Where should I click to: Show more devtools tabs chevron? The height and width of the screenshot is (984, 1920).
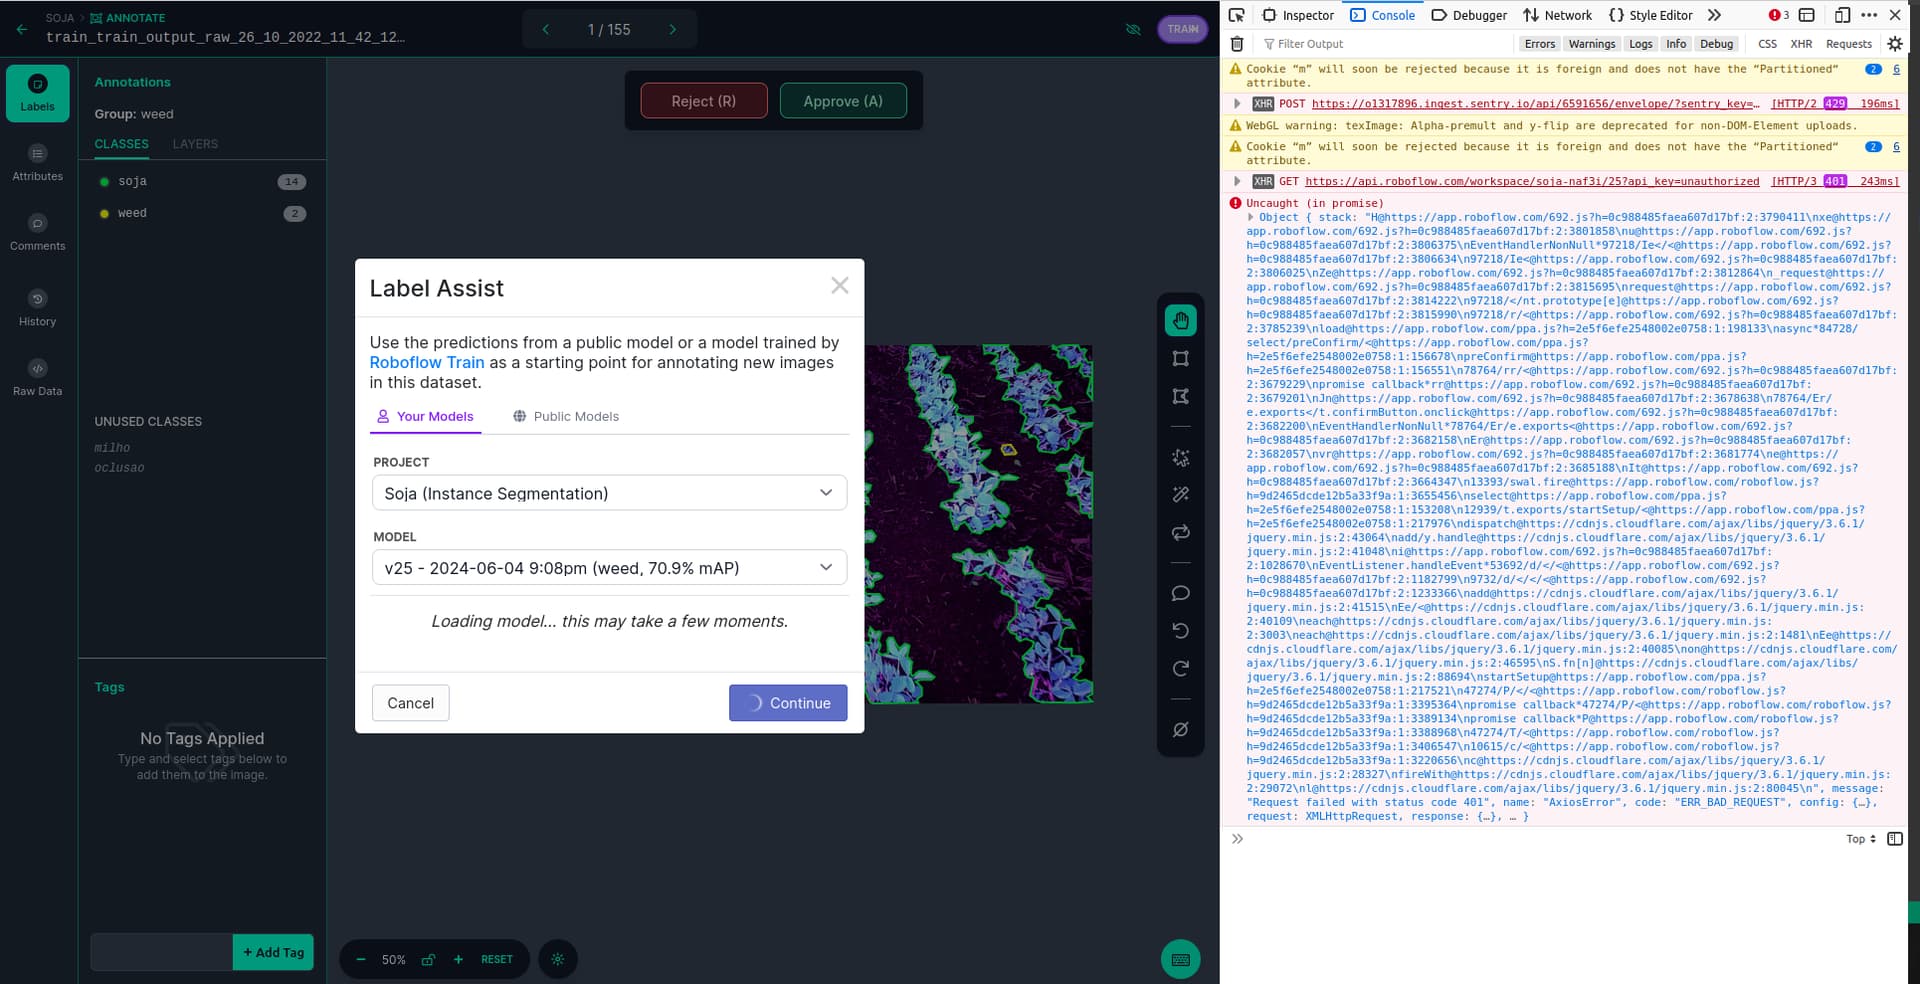[x=1714, y=15]
